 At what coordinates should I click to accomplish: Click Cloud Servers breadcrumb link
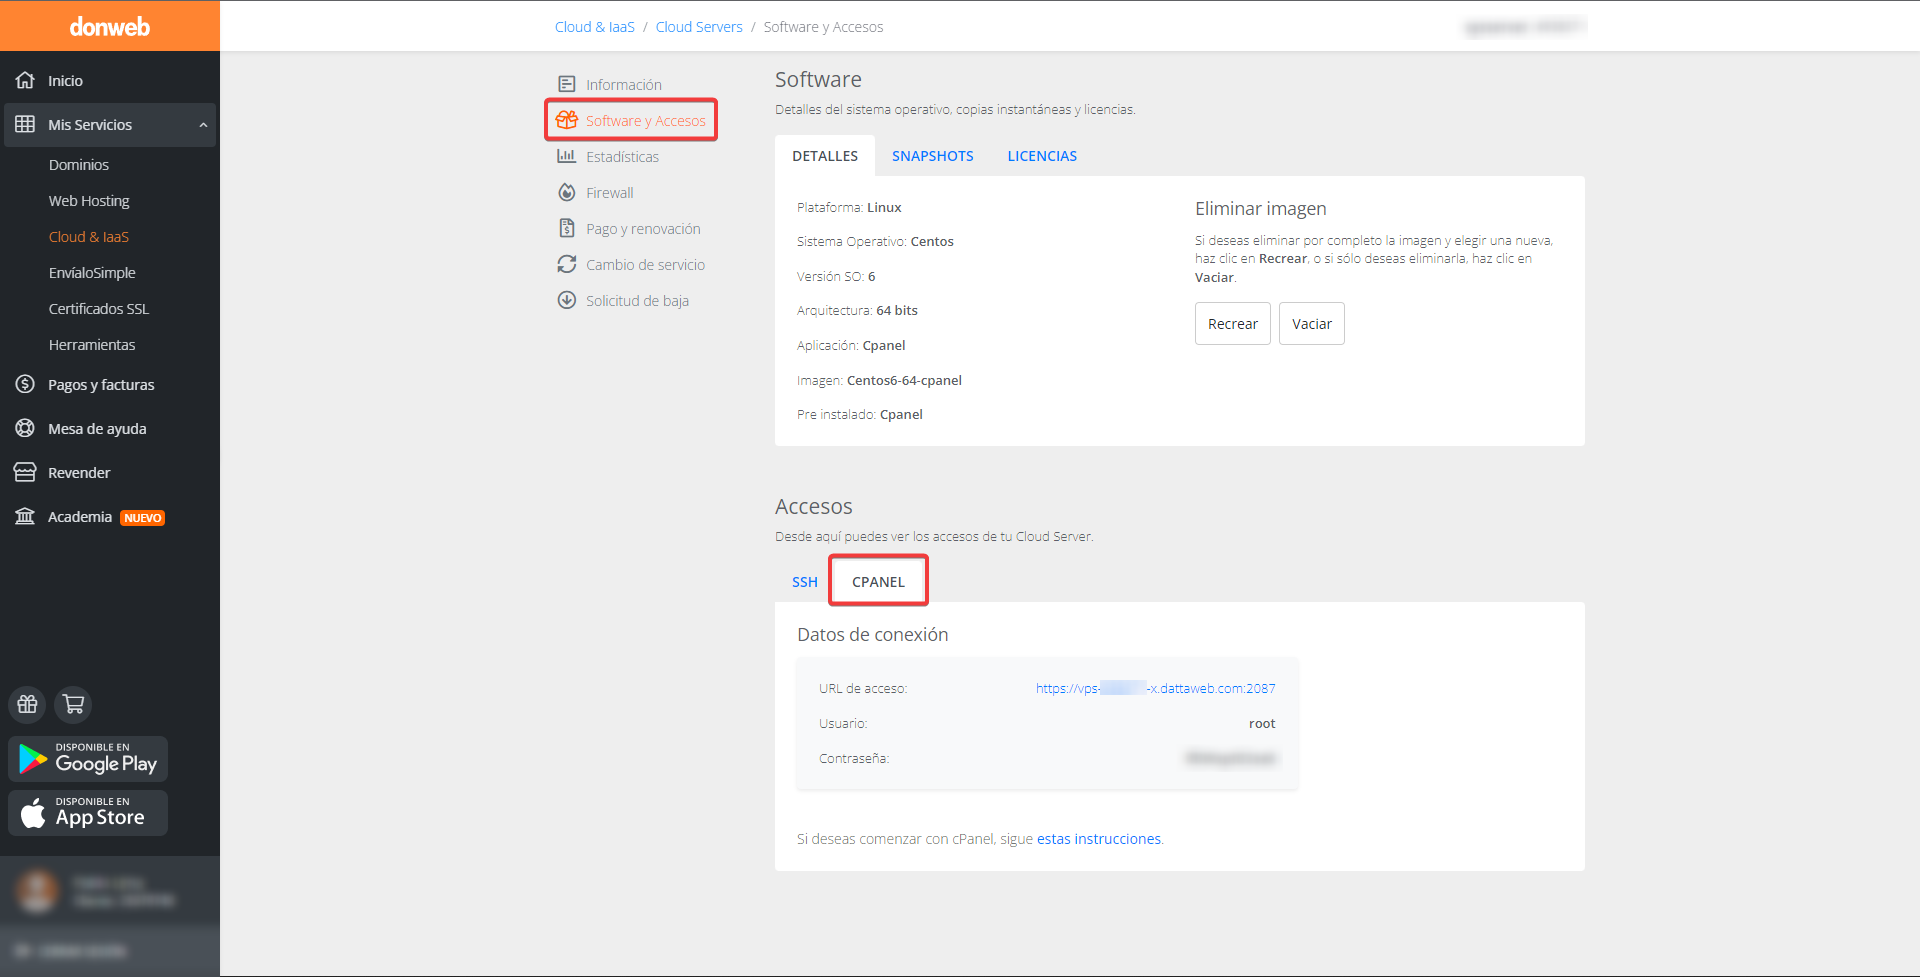[x=699, y=27]
